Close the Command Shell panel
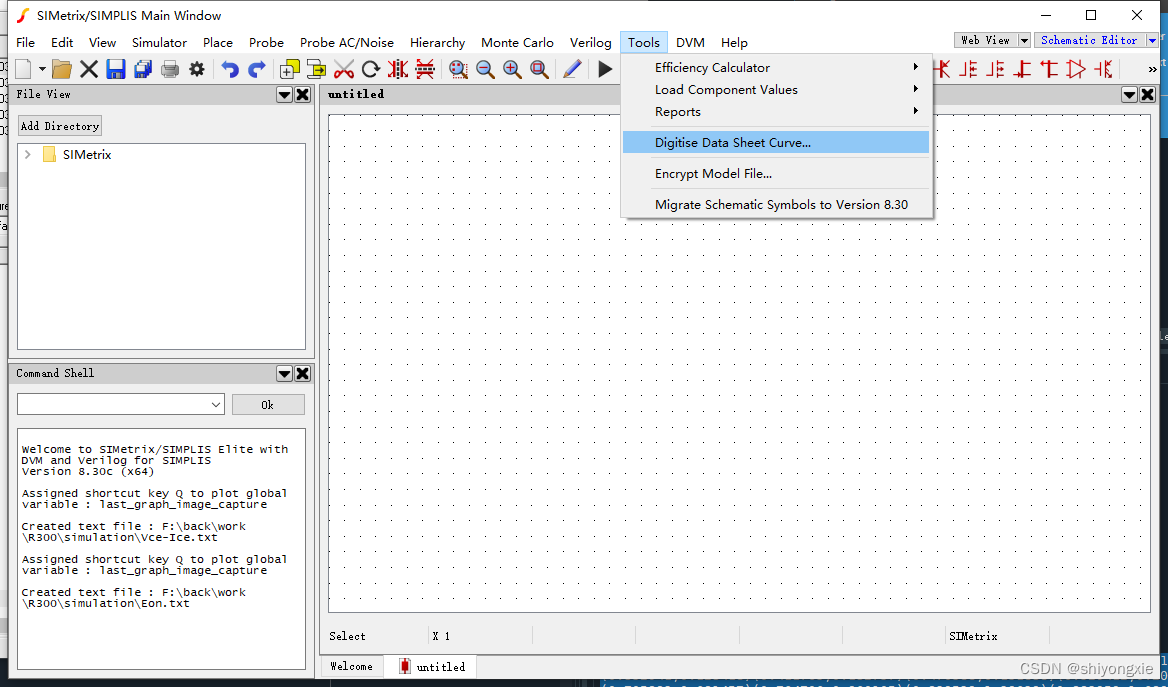This screenshot has height=687, width=1168. click(302, 373)
